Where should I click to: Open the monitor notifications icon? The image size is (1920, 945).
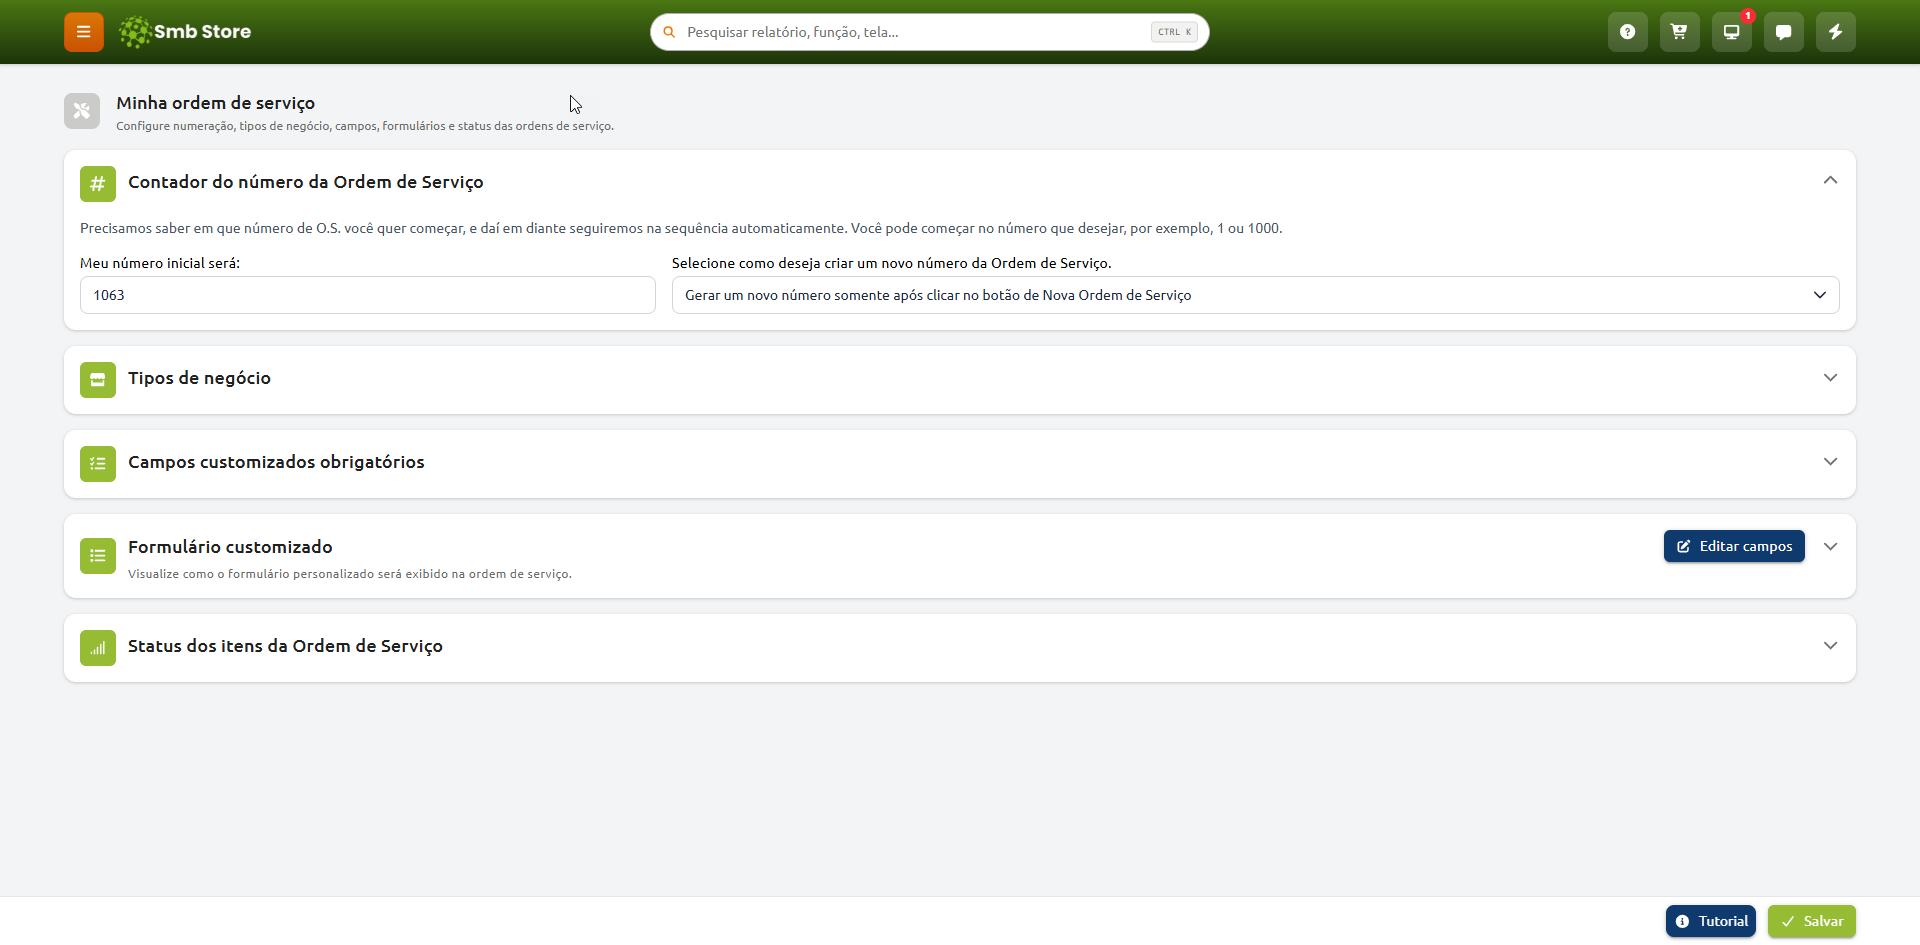[1732, 32]
